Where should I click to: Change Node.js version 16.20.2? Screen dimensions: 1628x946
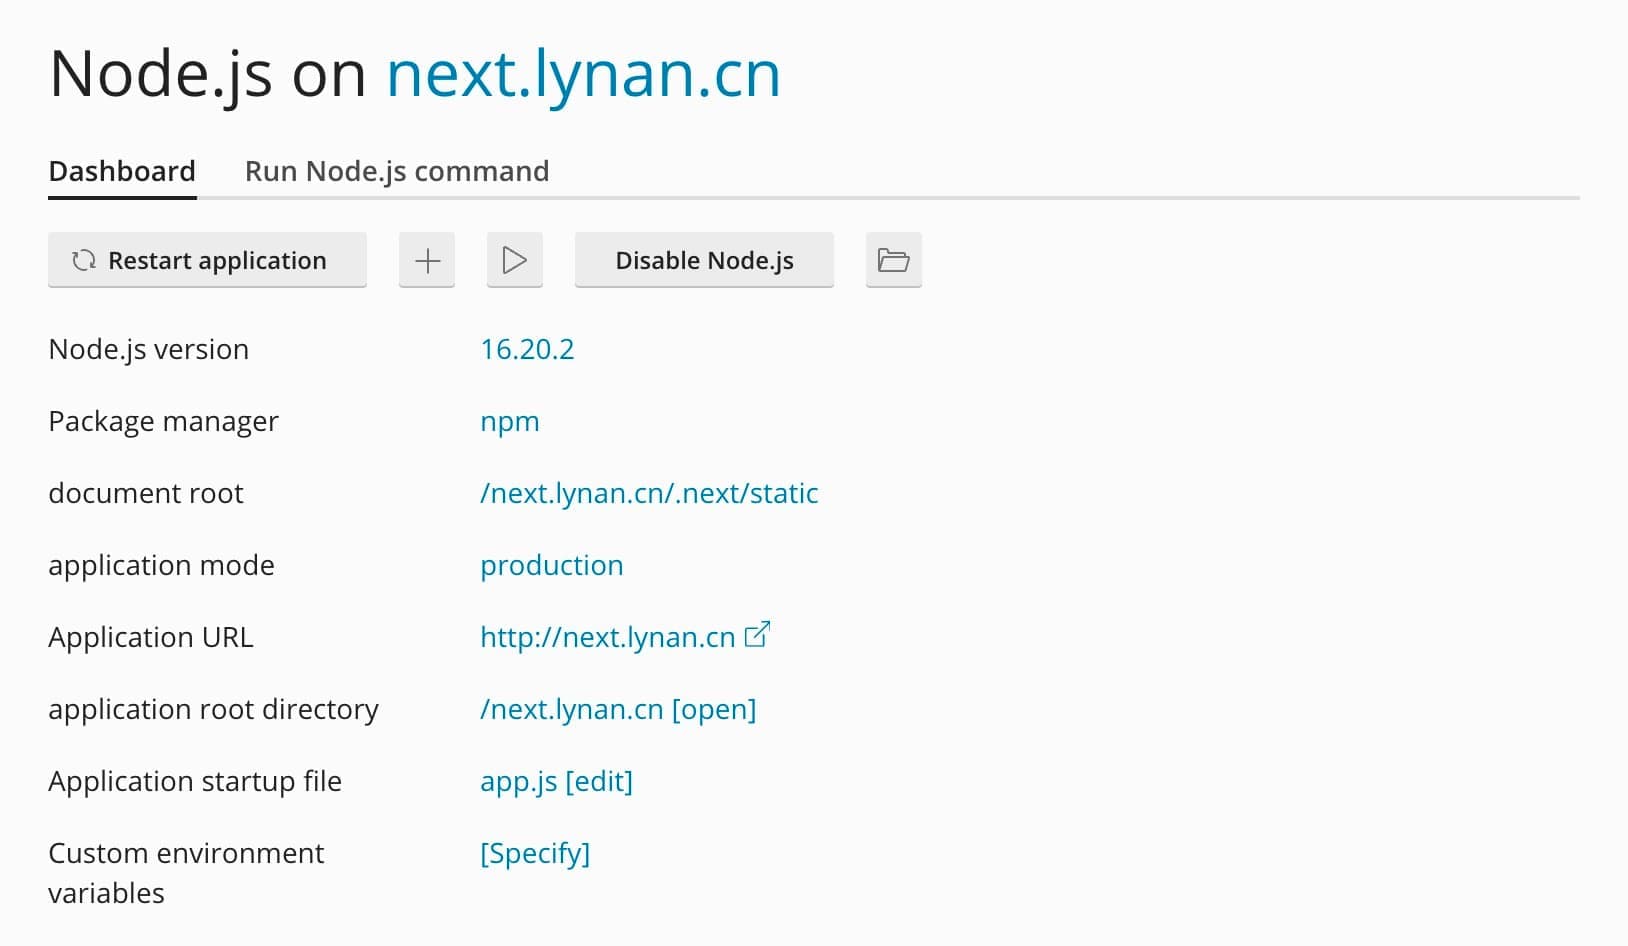pos(527,349)
